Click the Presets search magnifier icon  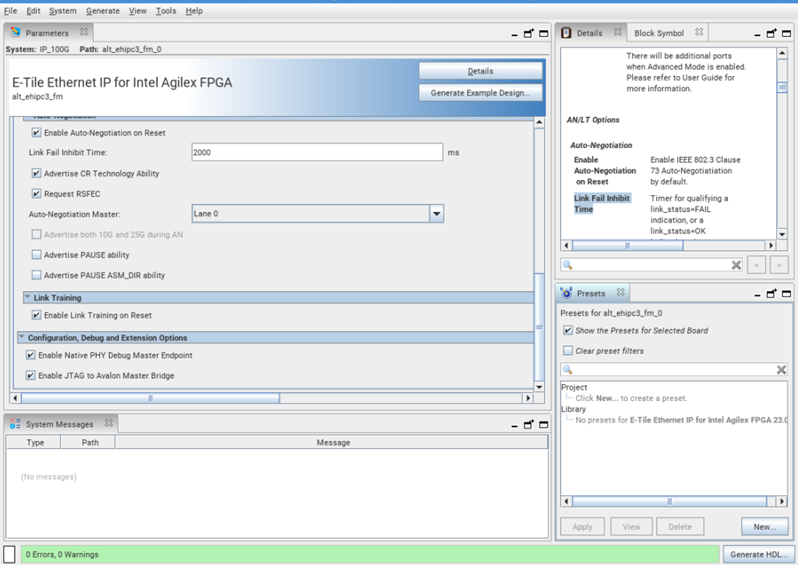(568, 370)
